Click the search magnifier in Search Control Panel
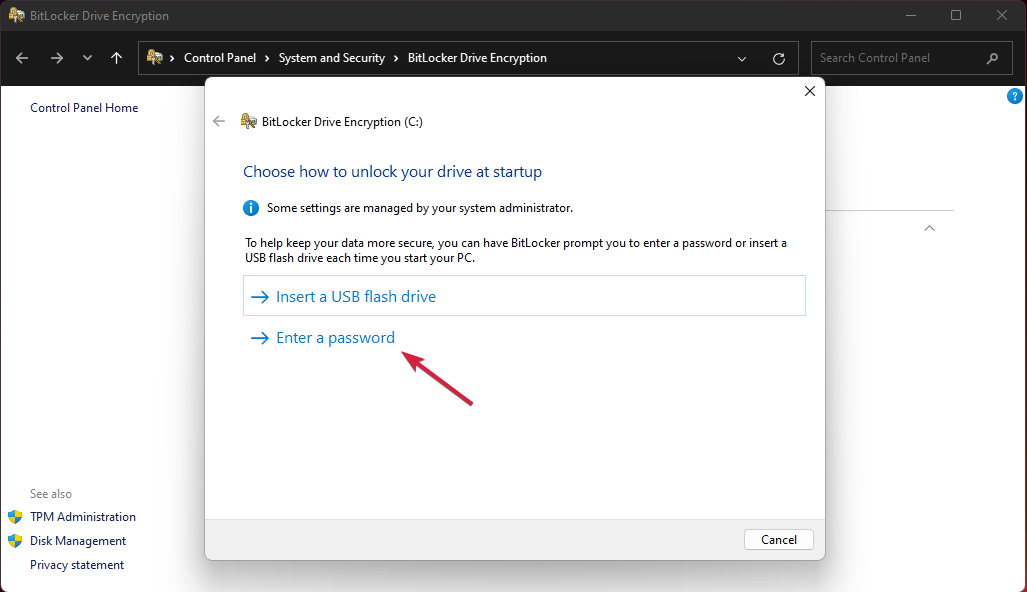1027x592 pixels. coord(991,57)
